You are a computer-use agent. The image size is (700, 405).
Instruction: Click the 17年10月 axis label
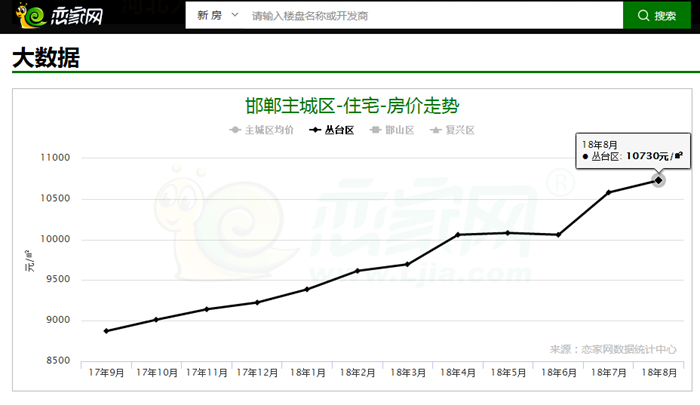click(x=157, y=372)
